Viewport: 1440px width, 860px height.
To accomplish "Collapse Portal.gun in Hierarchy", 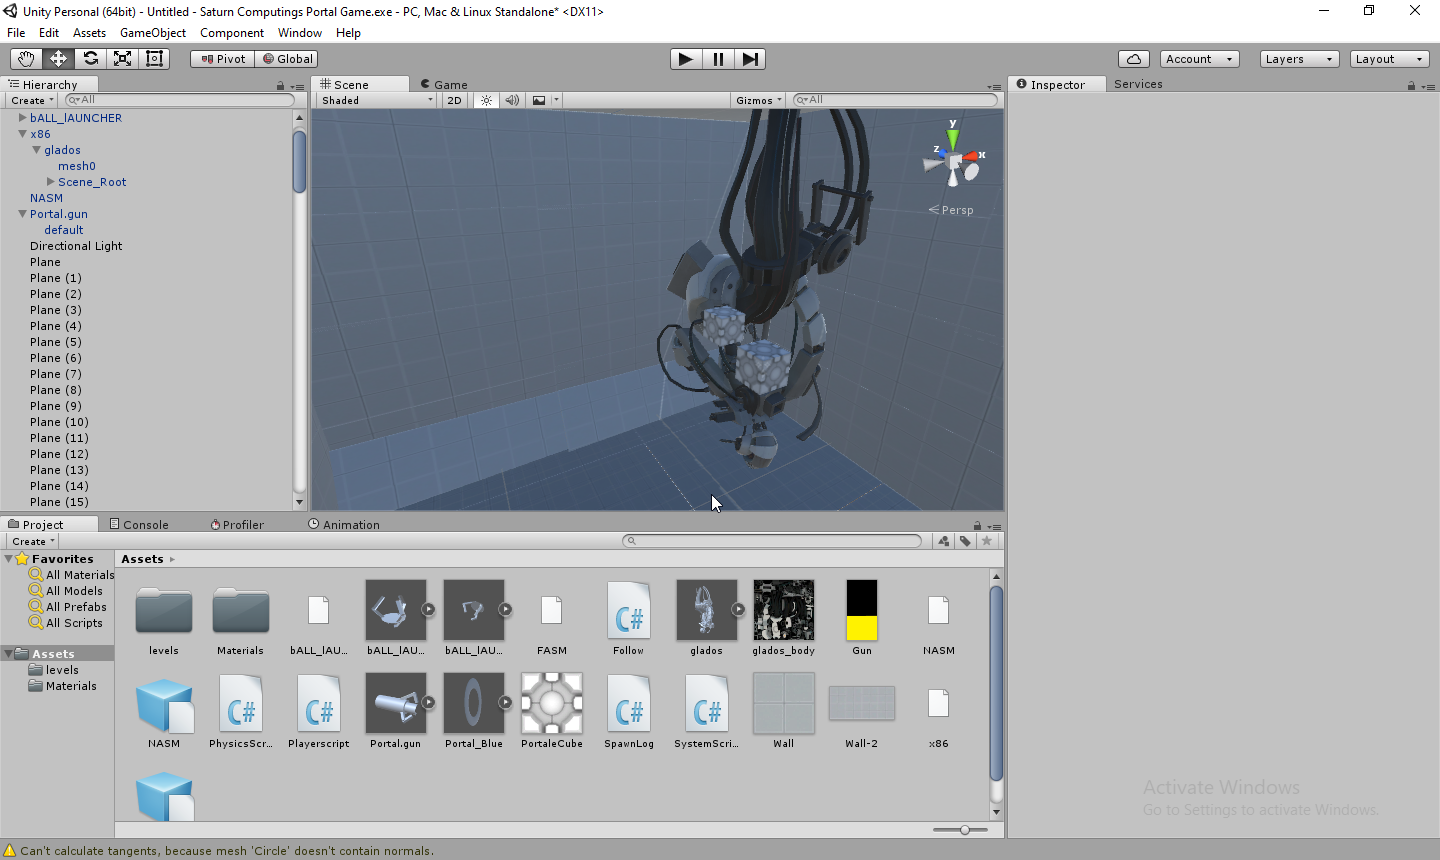I will [22, 214].
